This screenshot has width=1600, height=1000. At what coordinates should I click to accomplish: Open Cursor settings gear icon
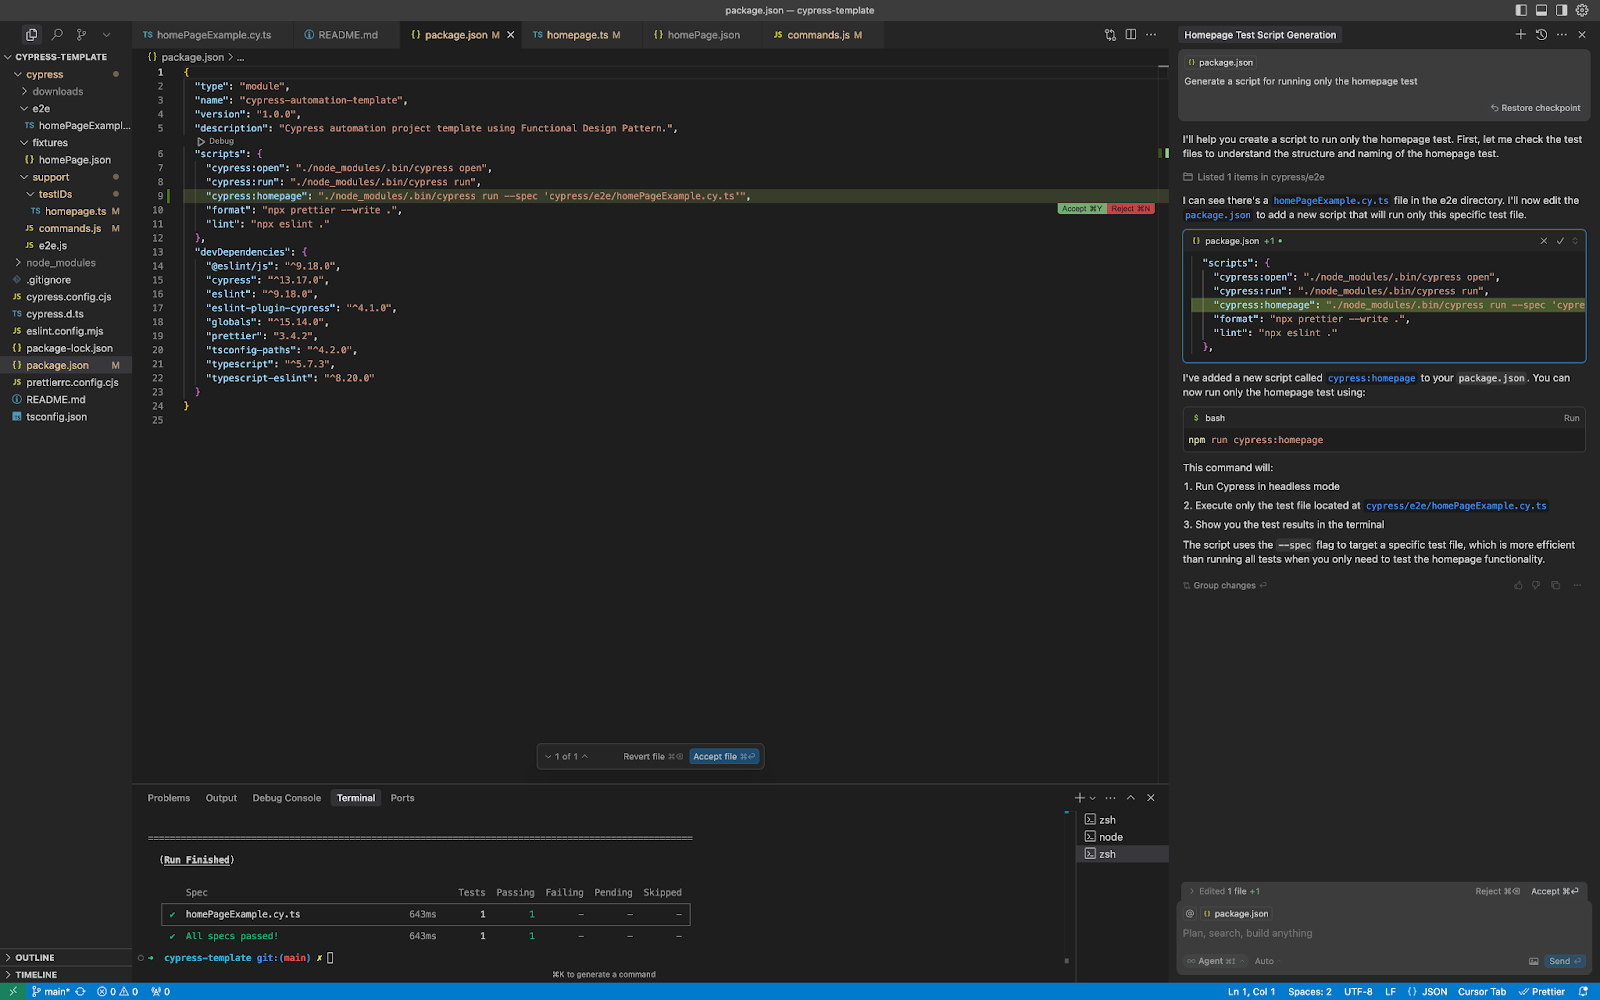1582,10
